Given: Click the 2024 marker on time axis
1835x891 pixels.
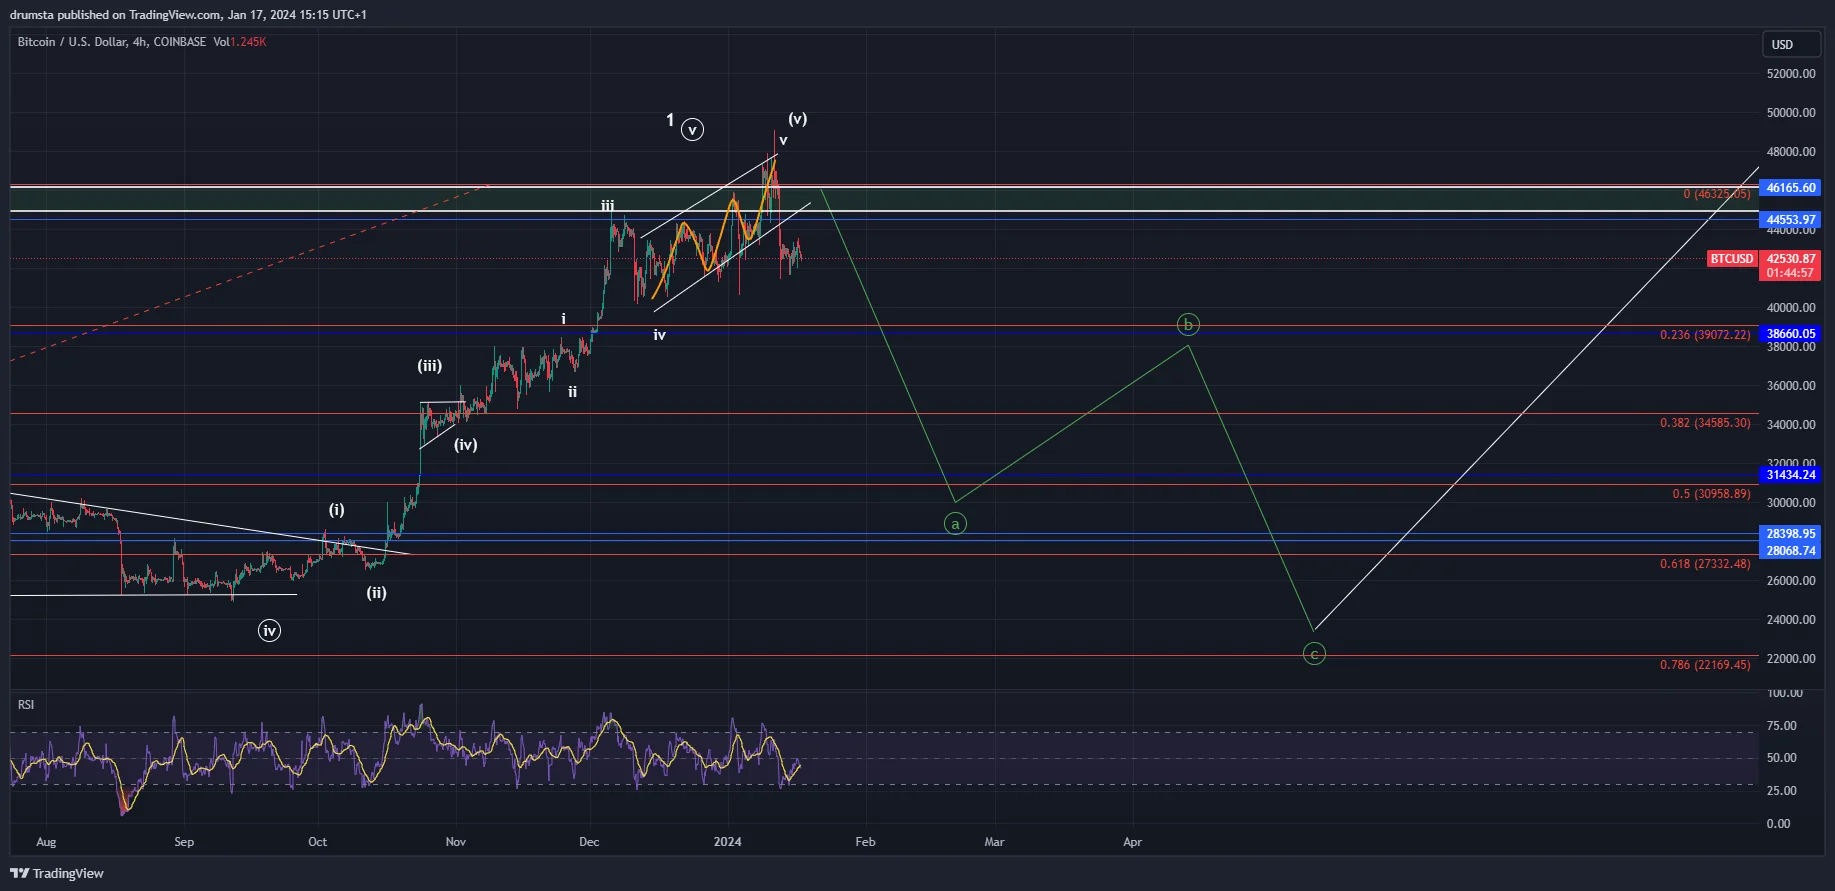Looking at the screenshot, I should tap(727, 842).
